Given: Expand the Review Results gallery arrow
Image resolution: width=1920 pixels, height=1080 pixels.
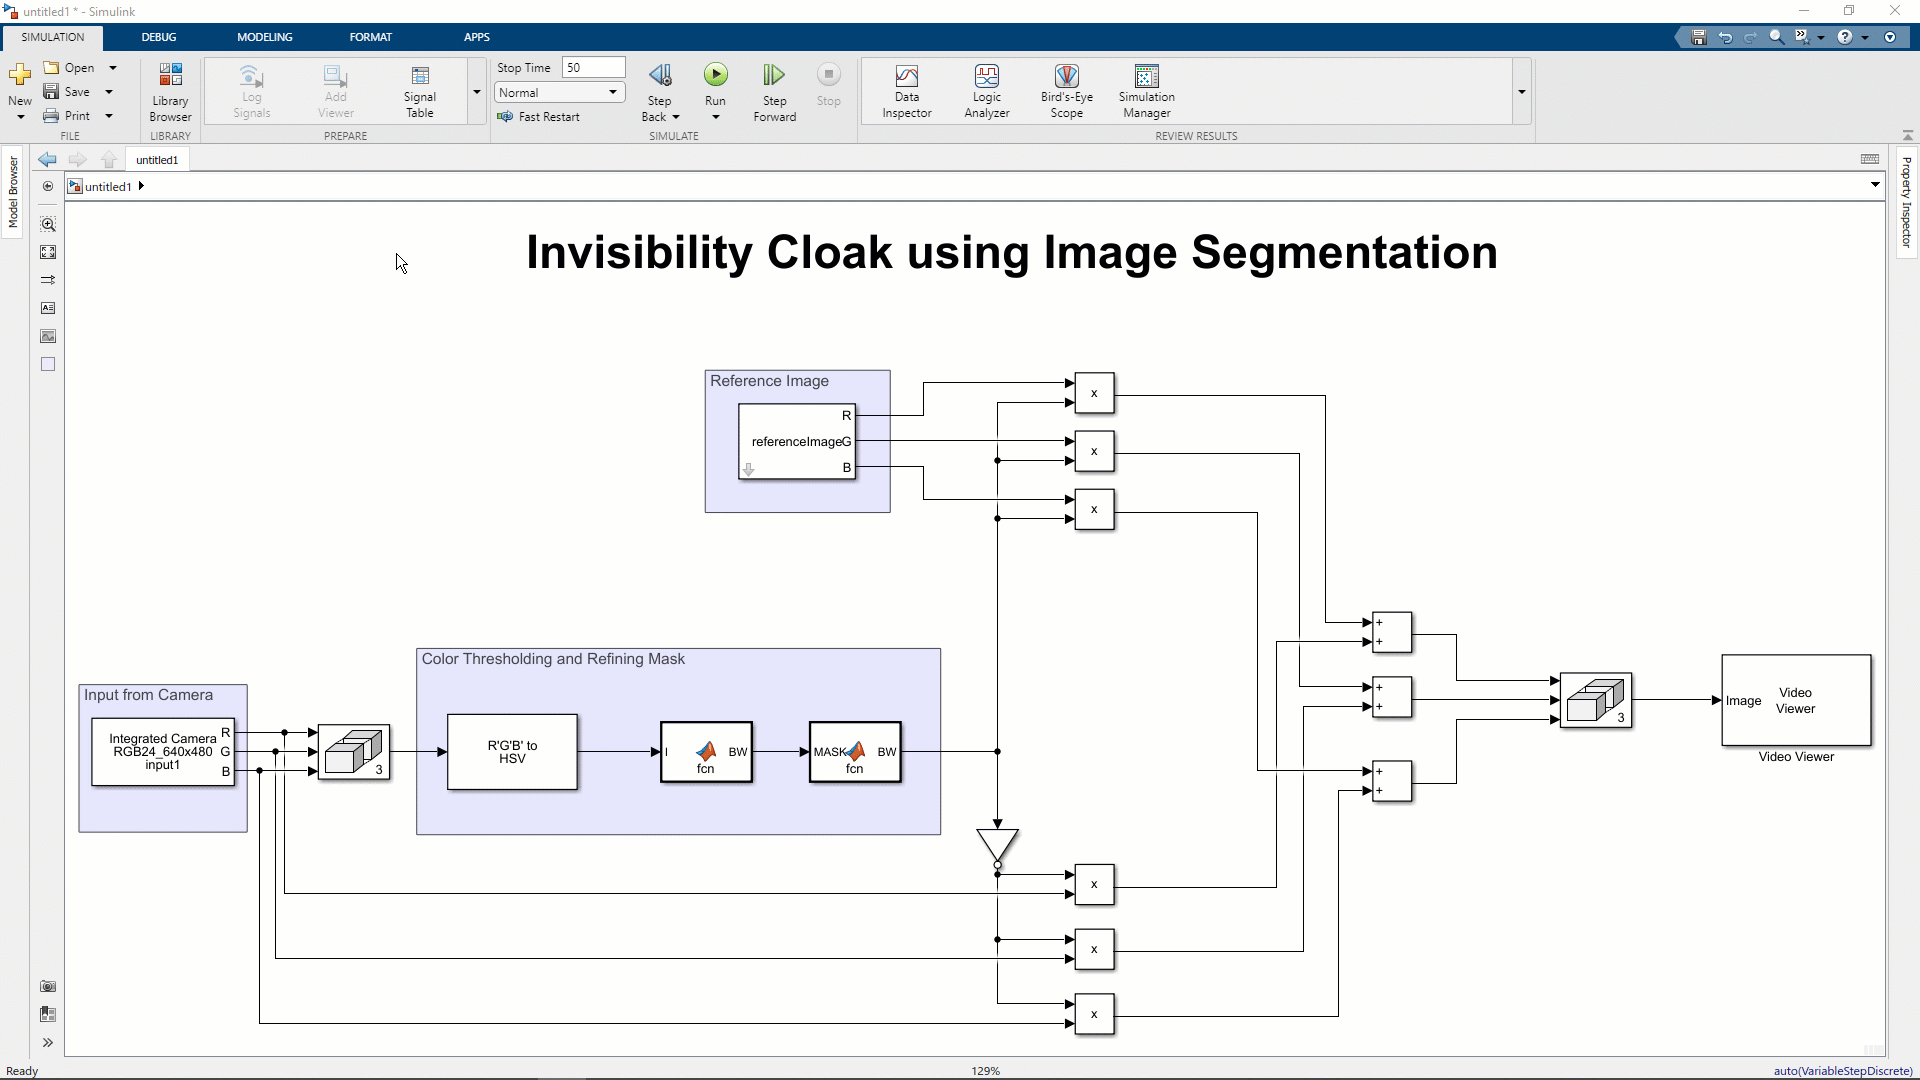Looking at the screenshot, I should tap(1521, 92).
